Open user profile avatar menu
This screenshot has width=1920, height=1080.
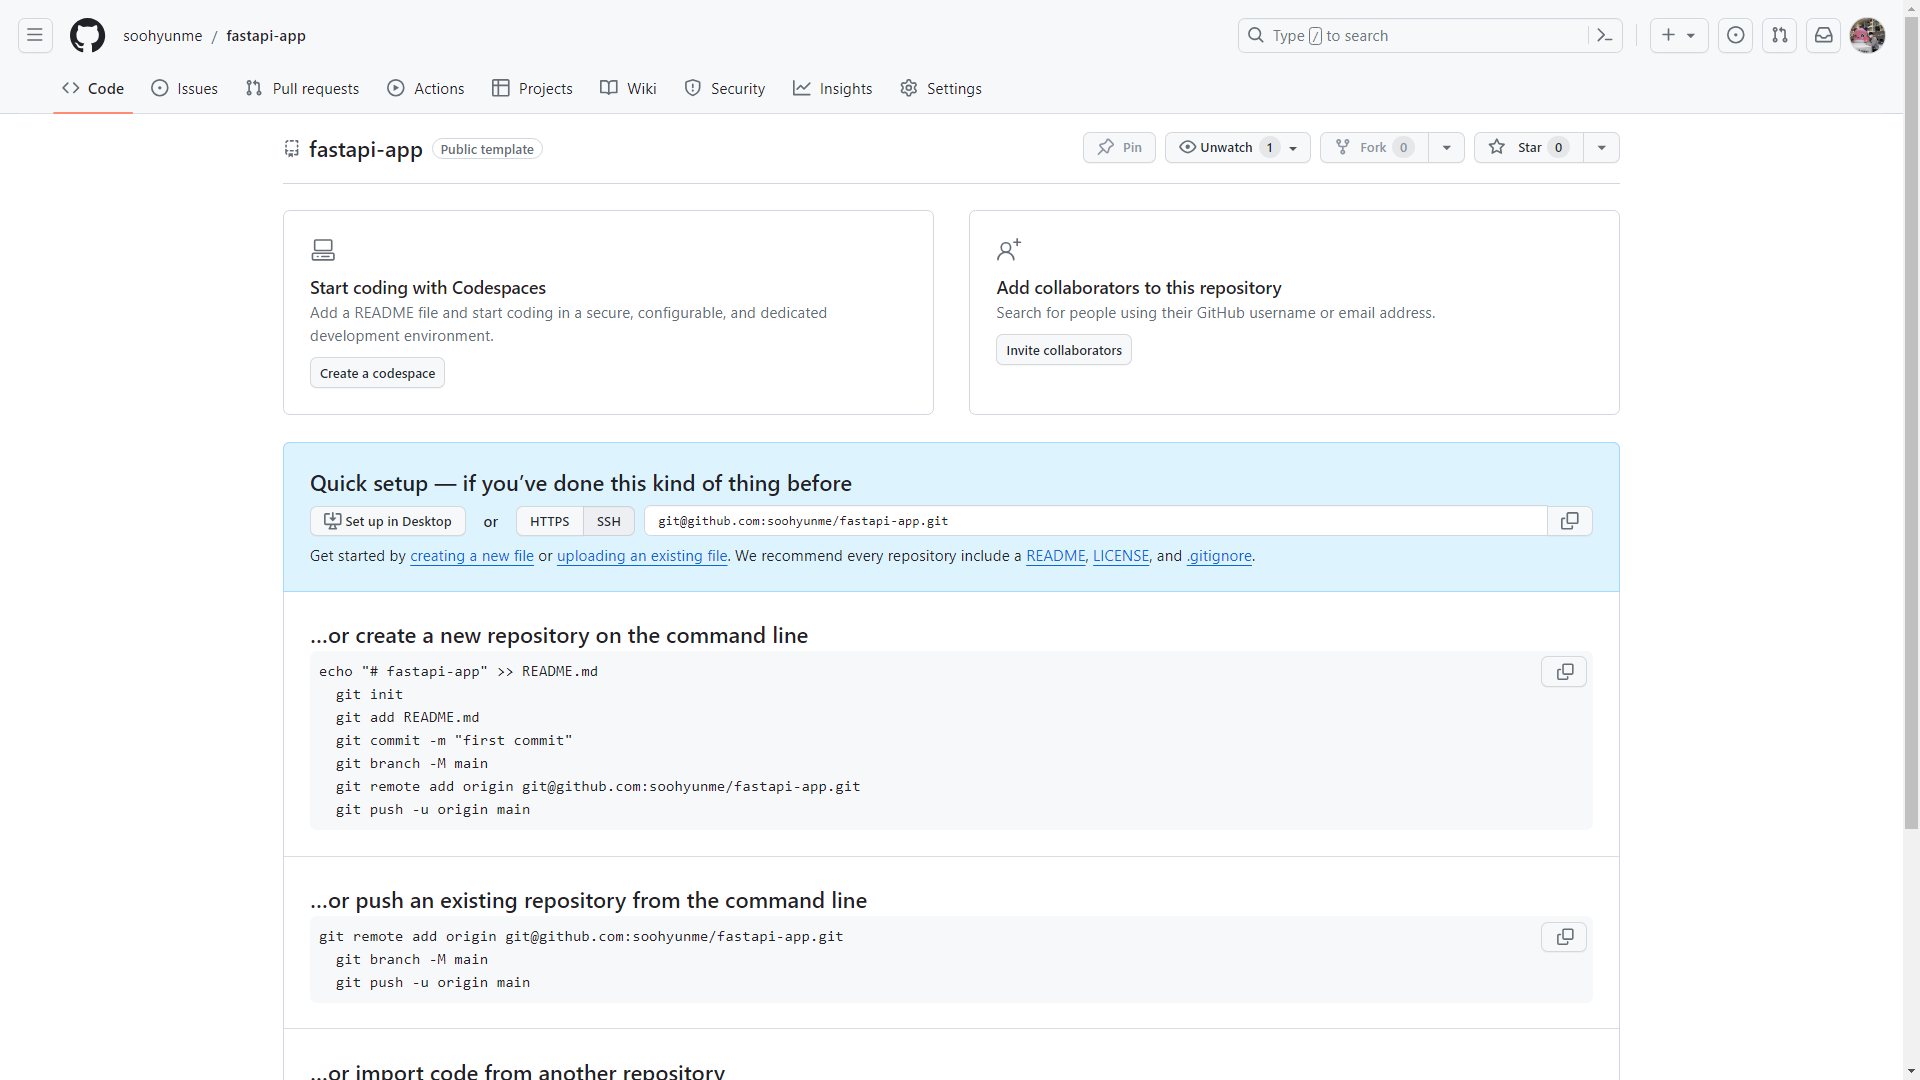pyautogui.click(x=1867, y=36)
